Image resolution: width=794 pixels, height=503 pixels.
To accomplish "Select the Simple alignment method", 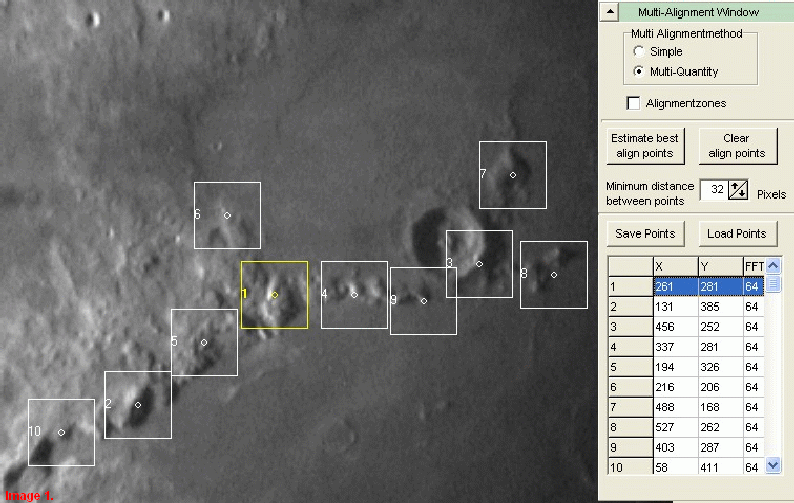I will [638, 52].
